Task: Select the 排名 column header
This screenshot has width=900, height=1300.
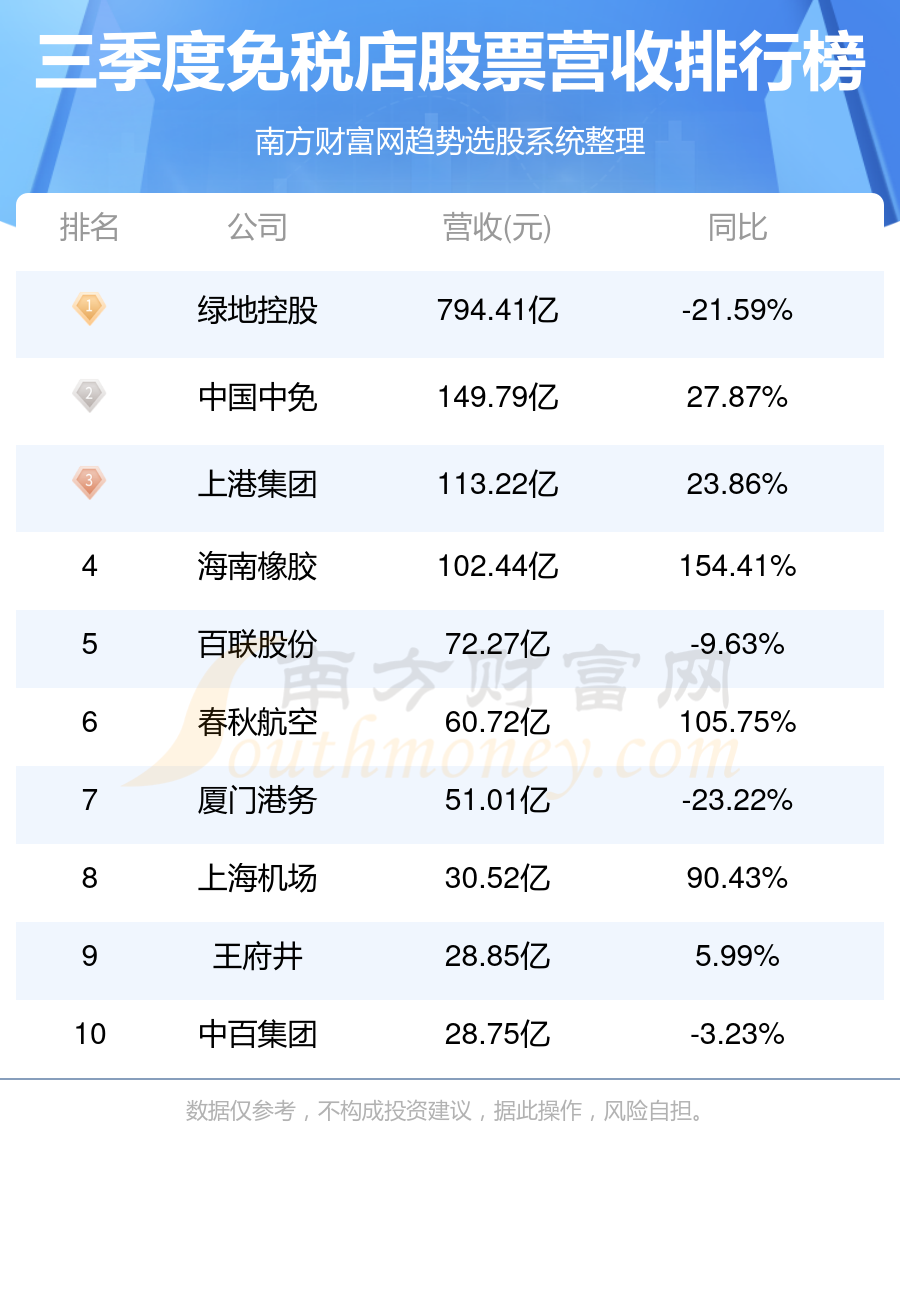Action: [x=89, y=228]
